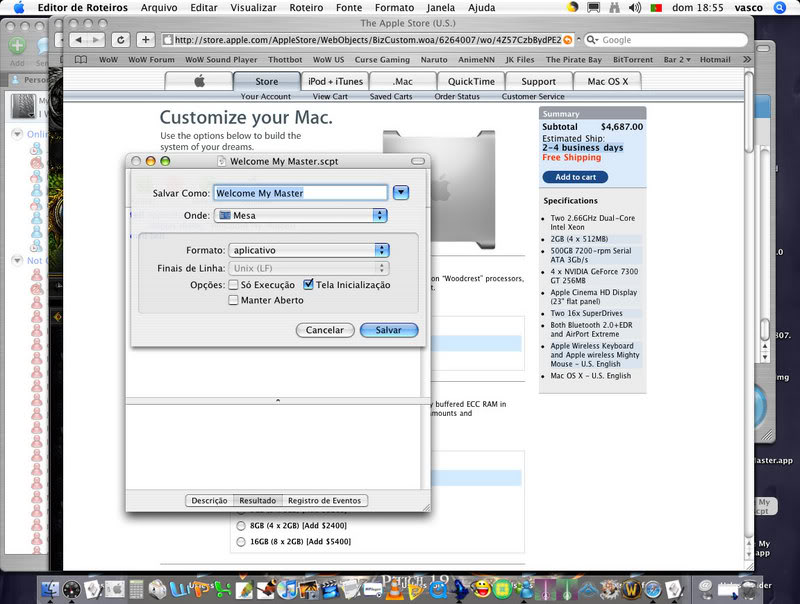
Task: Click the Apple logo store tab
Action: point(199,81)
